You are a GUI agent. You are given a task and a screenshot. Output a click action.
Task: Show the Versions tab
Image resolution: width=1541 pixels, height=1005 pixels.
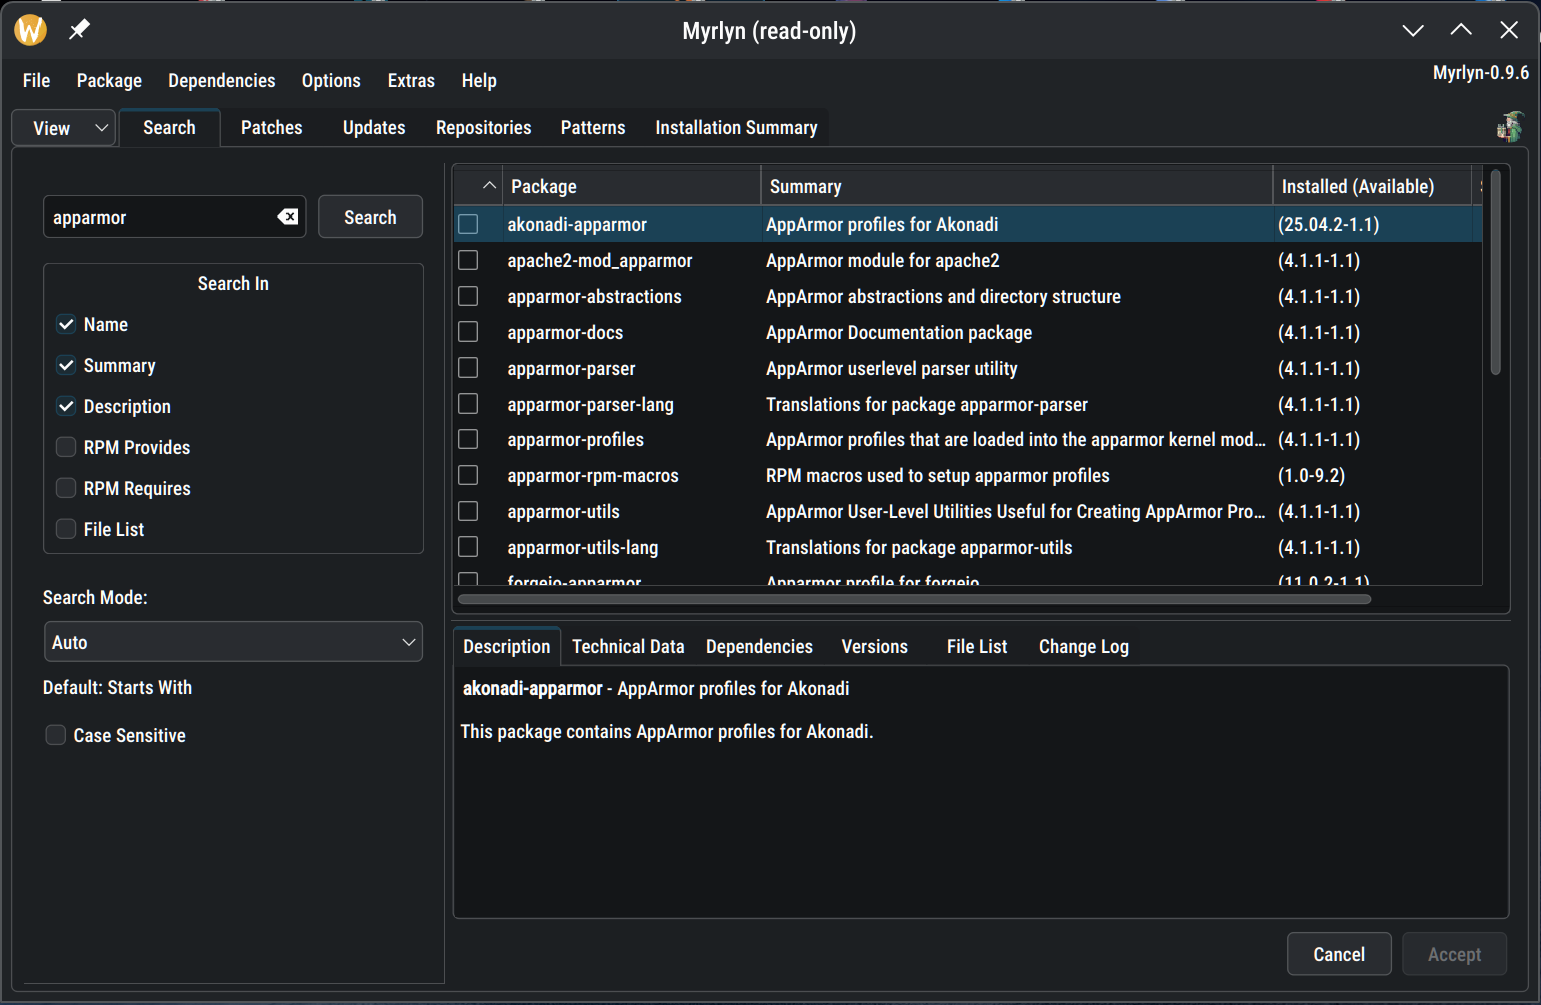coord(875,646)
